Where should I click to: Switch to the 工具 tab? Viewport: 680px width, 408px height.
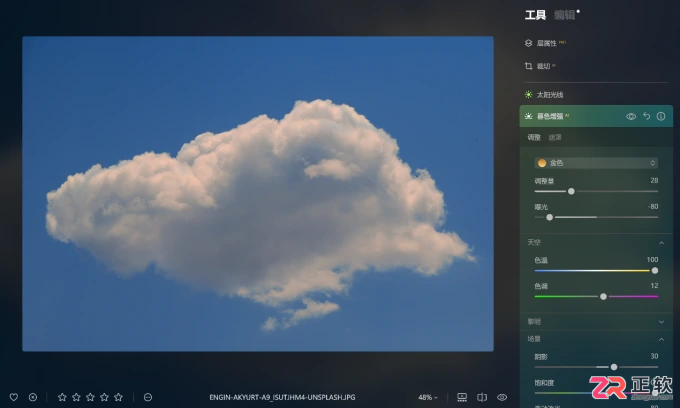coord(535,15)
